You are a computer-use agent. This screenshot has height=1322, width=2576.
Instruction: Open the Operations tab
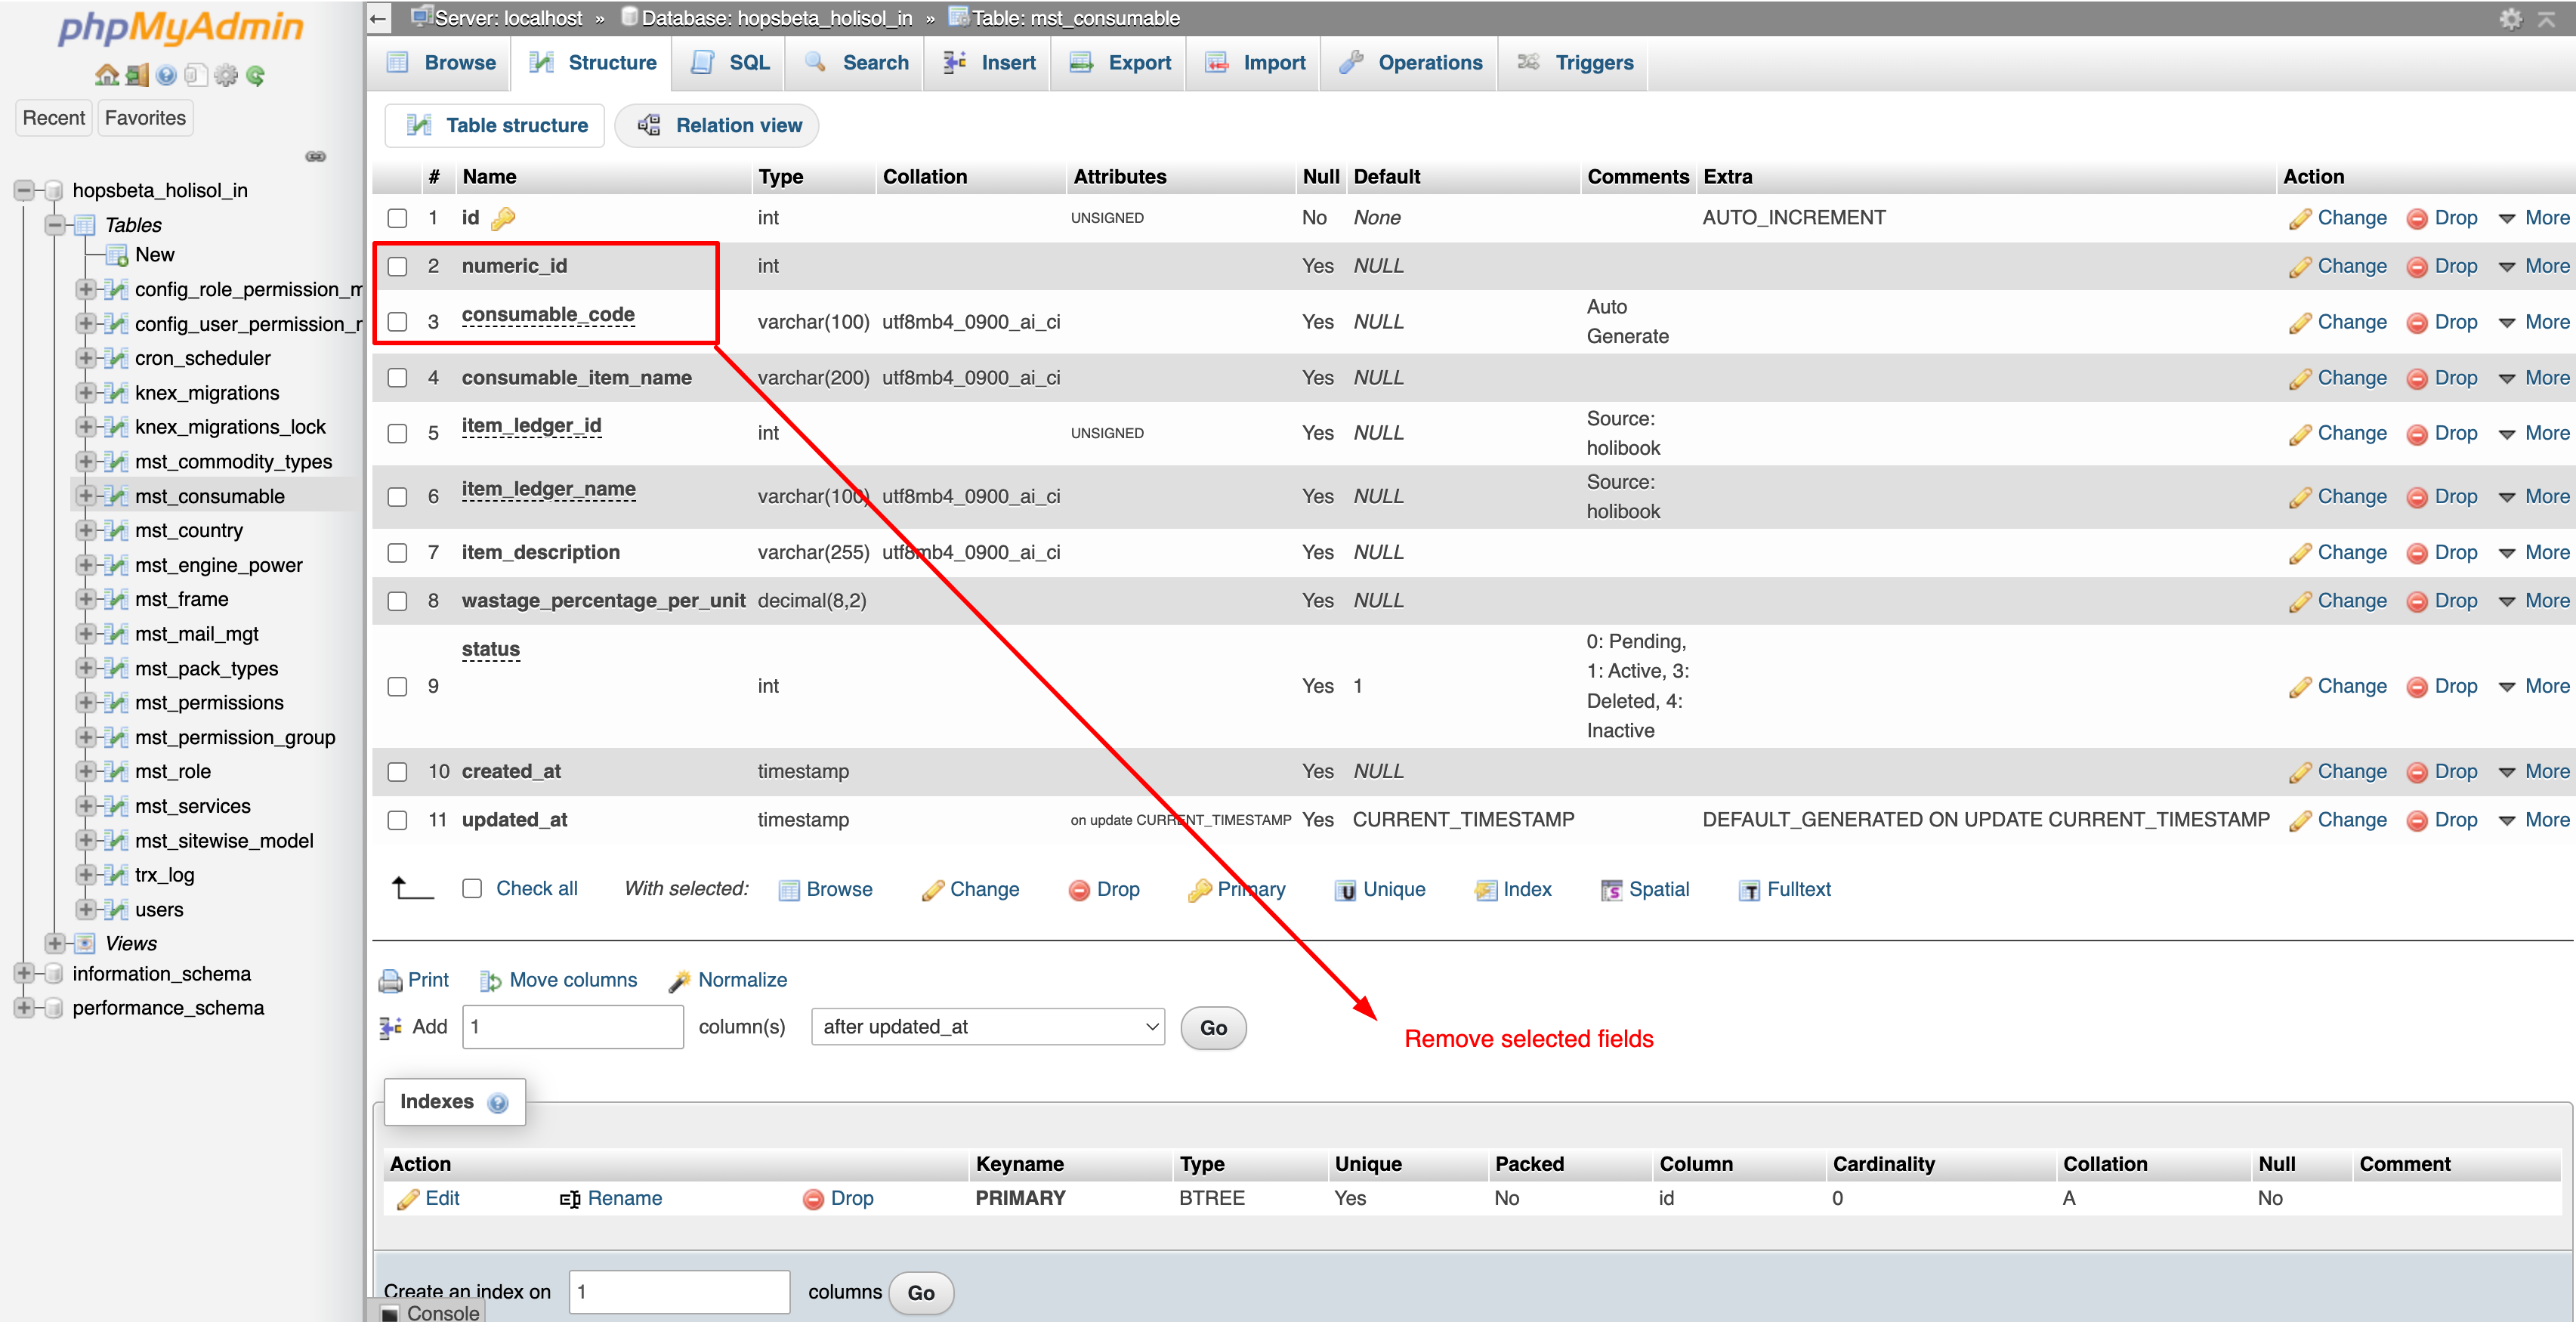coord(1411,63)
